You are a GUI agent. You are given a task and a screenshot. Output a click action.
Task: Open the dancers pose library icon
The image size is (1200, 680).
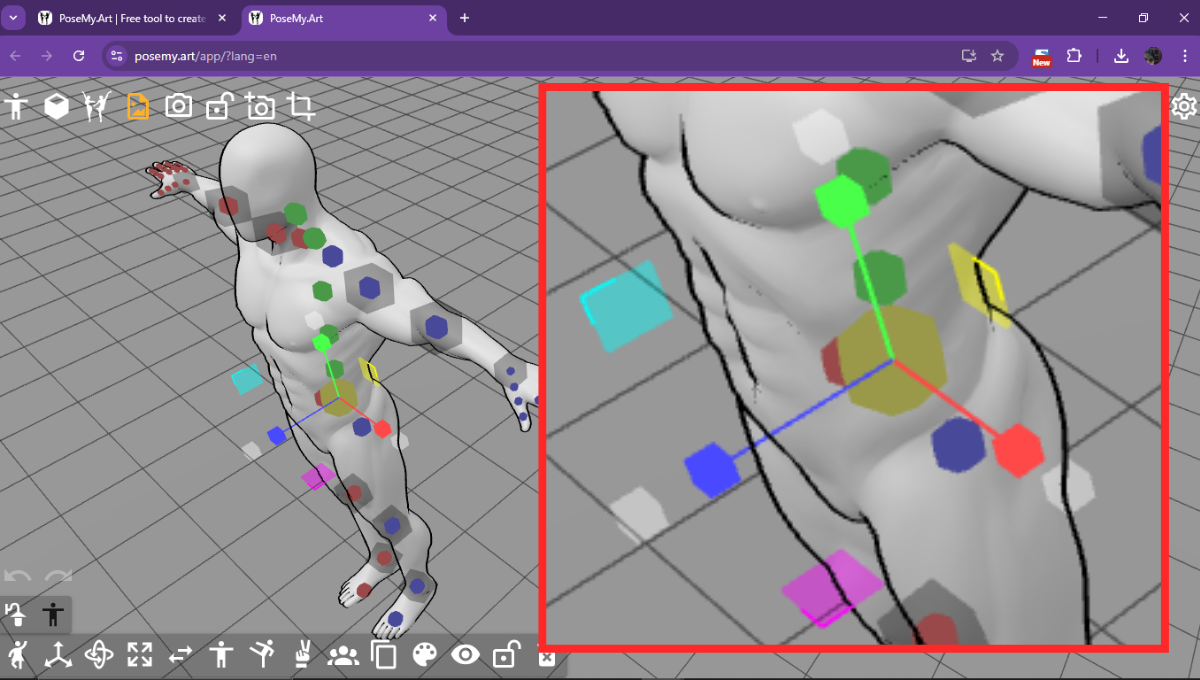tap(97, 105)
